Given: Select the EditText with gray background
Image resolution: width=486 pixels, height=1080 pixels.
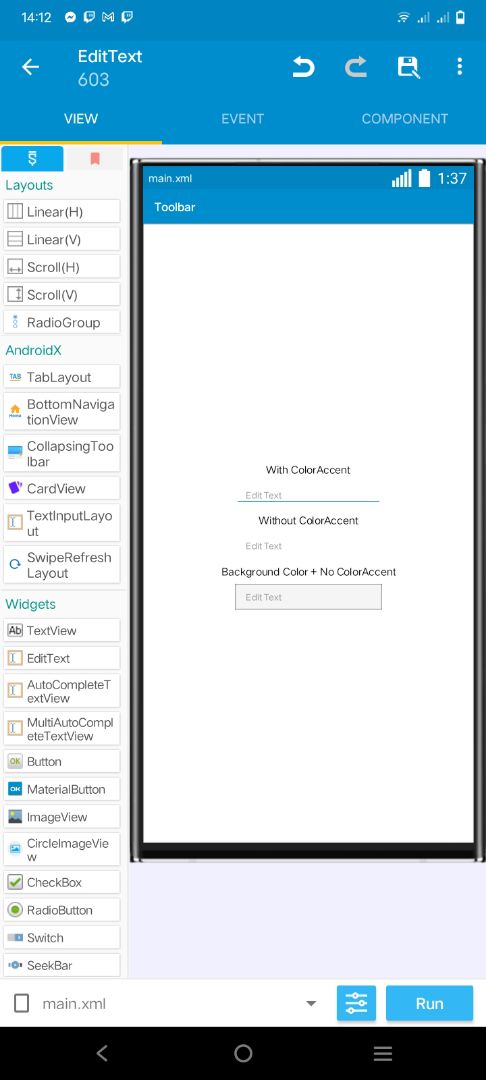Looking at the screenshot, I should click(x=308, y=597).
